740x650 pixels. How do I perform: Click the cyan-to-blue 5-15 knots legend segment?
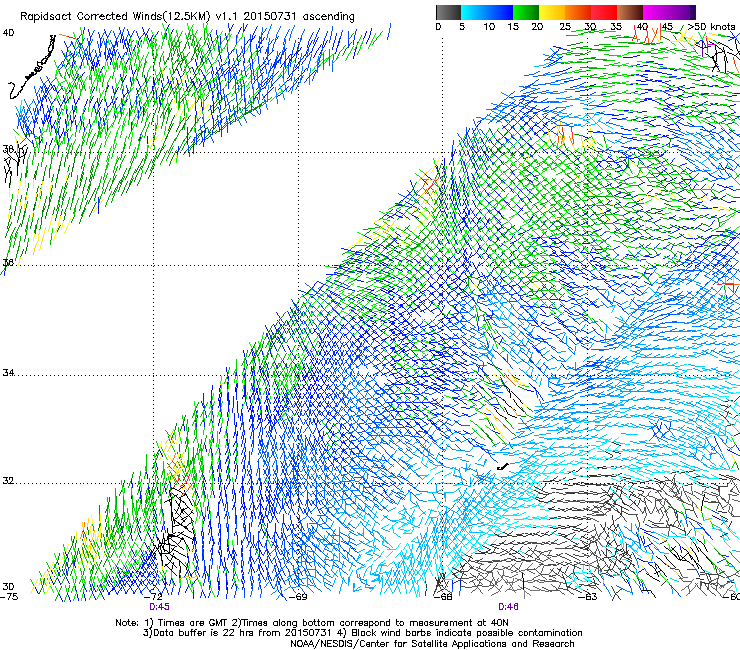tap(487, 12)
